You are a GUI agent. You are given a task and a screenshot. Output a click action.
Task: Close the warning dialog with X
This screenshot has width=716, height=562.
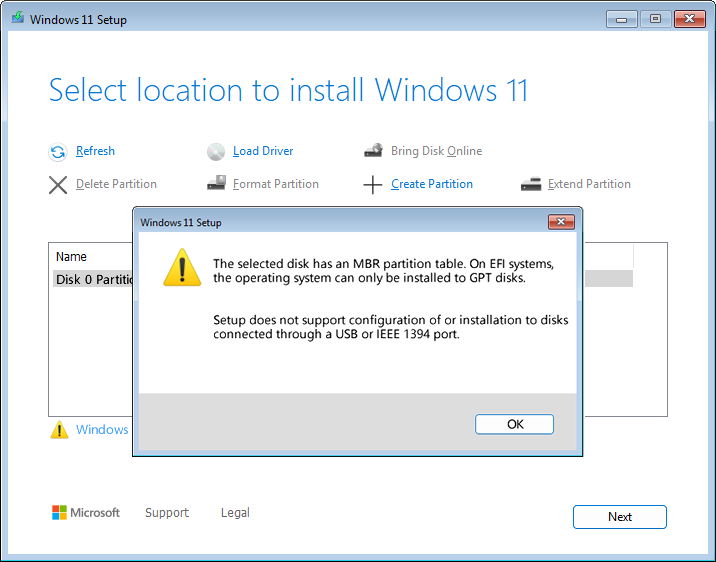point(561,222)
